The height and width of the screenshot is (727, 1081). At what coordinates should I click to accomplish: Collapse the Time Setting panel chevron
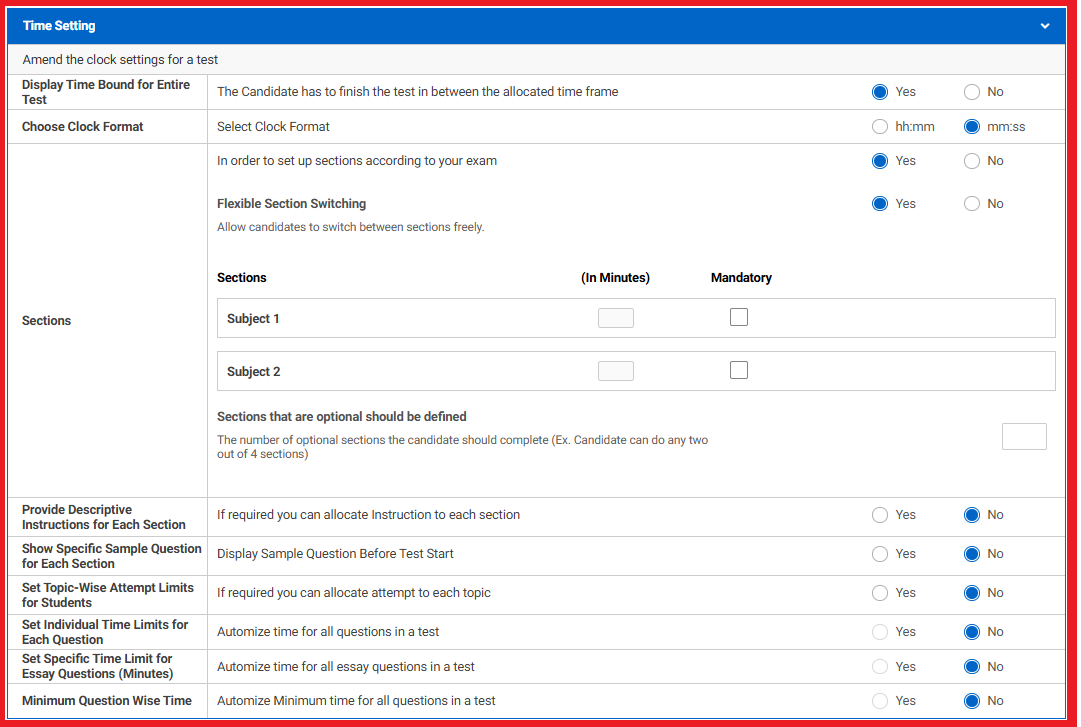(x=1045, y=26)
